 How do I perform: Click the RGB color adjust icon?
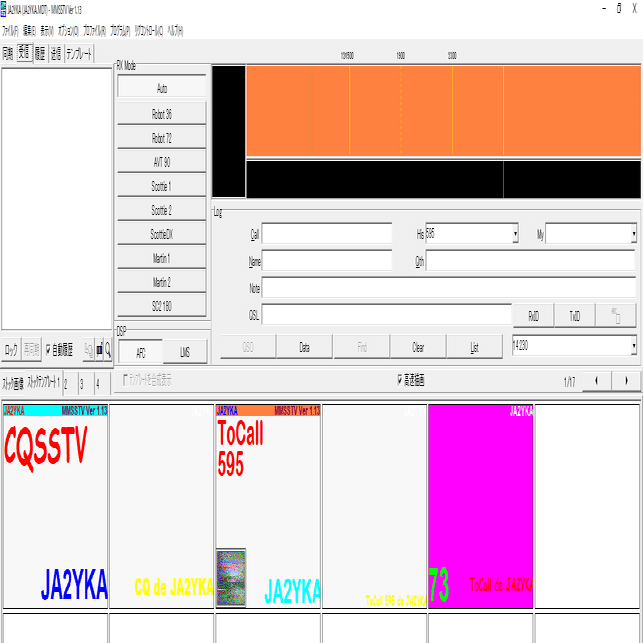pos(99,350)
